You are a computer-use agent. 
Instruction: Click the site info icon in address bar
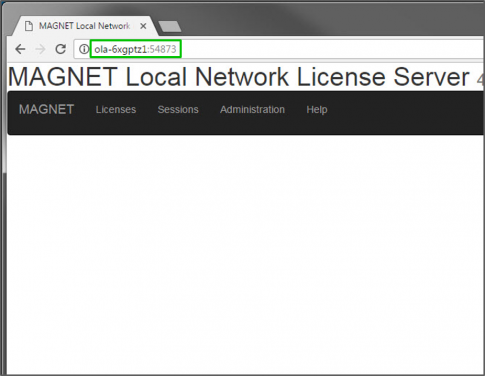tap(84, 49)
